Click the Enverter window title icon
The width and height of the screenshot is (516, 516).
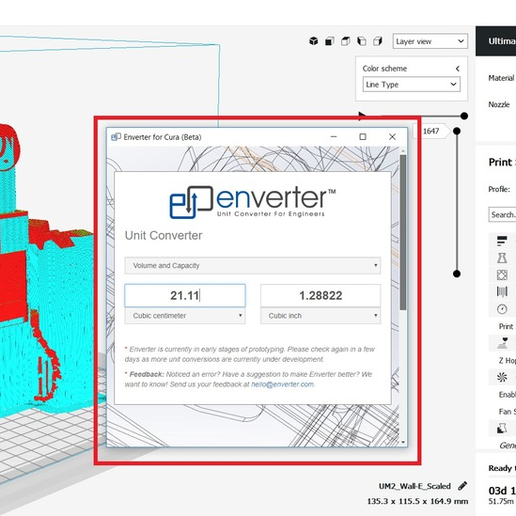pos(116,137)
